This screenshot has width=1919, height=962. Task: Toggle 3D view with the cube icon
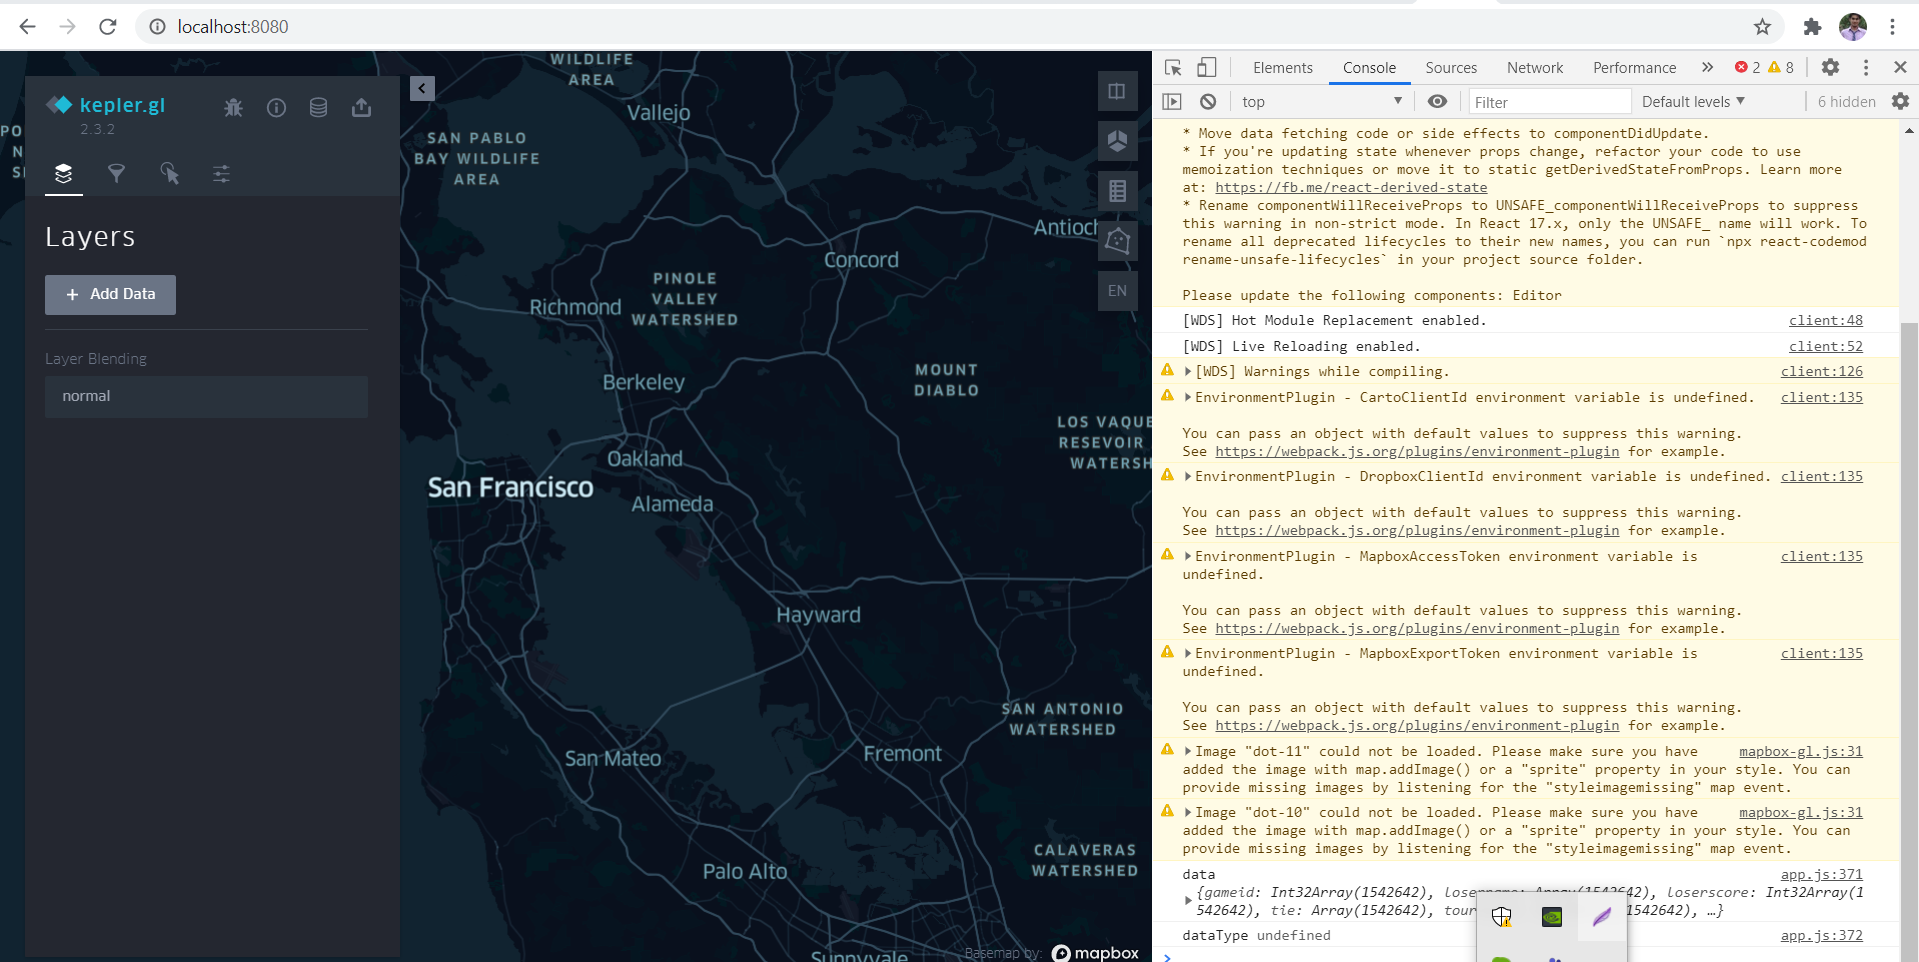click(x=1118, y=141)
